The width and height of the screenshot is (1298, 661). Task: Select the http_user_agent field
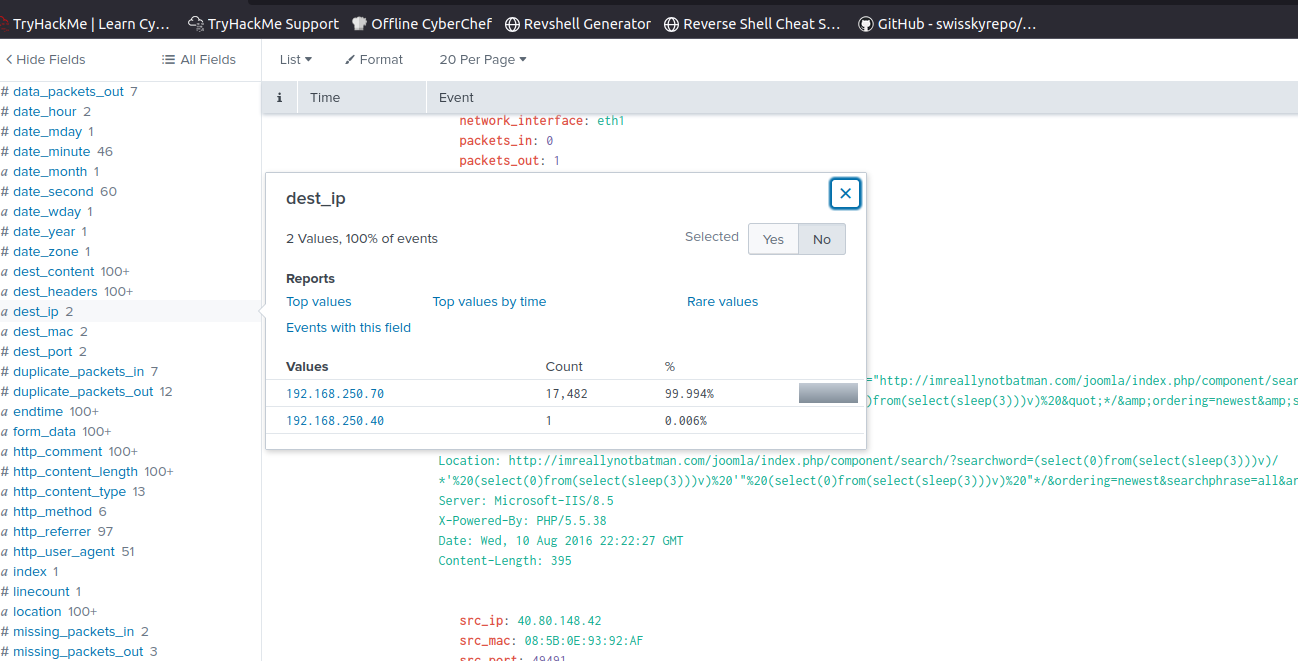63,552
